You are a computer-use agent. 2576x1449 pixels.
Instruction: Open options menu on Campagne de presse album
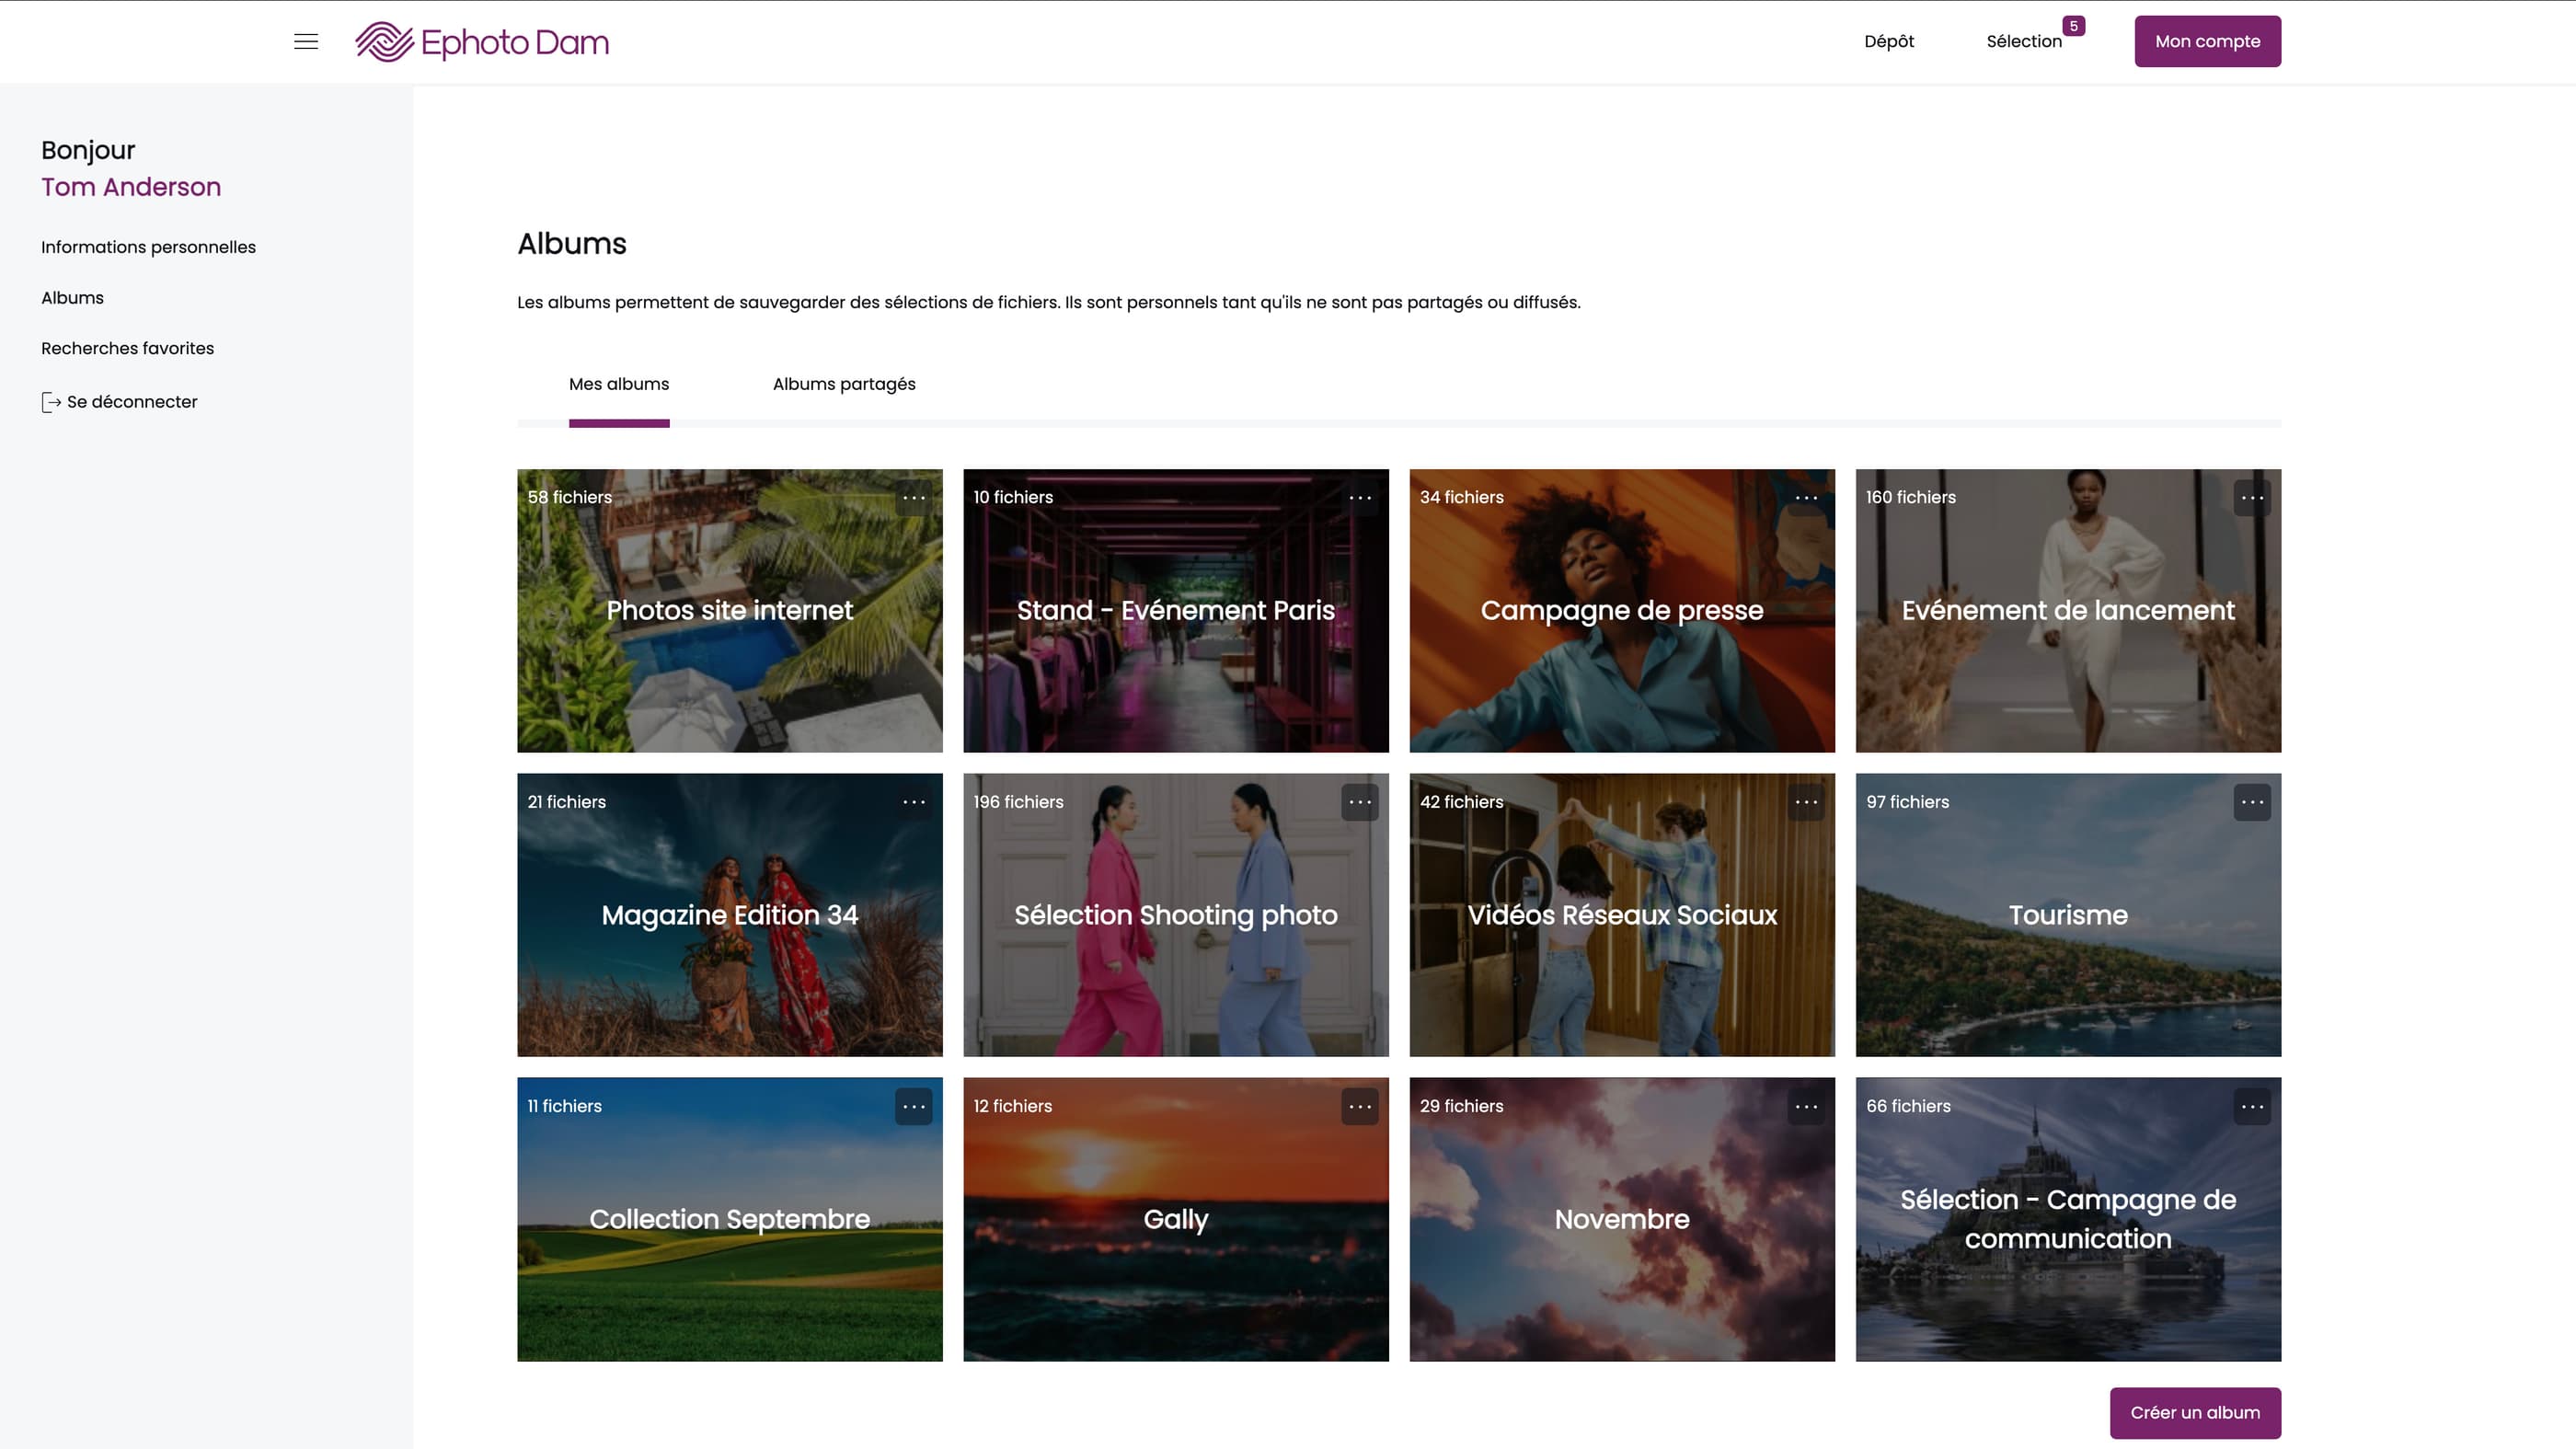point(1807,497)
